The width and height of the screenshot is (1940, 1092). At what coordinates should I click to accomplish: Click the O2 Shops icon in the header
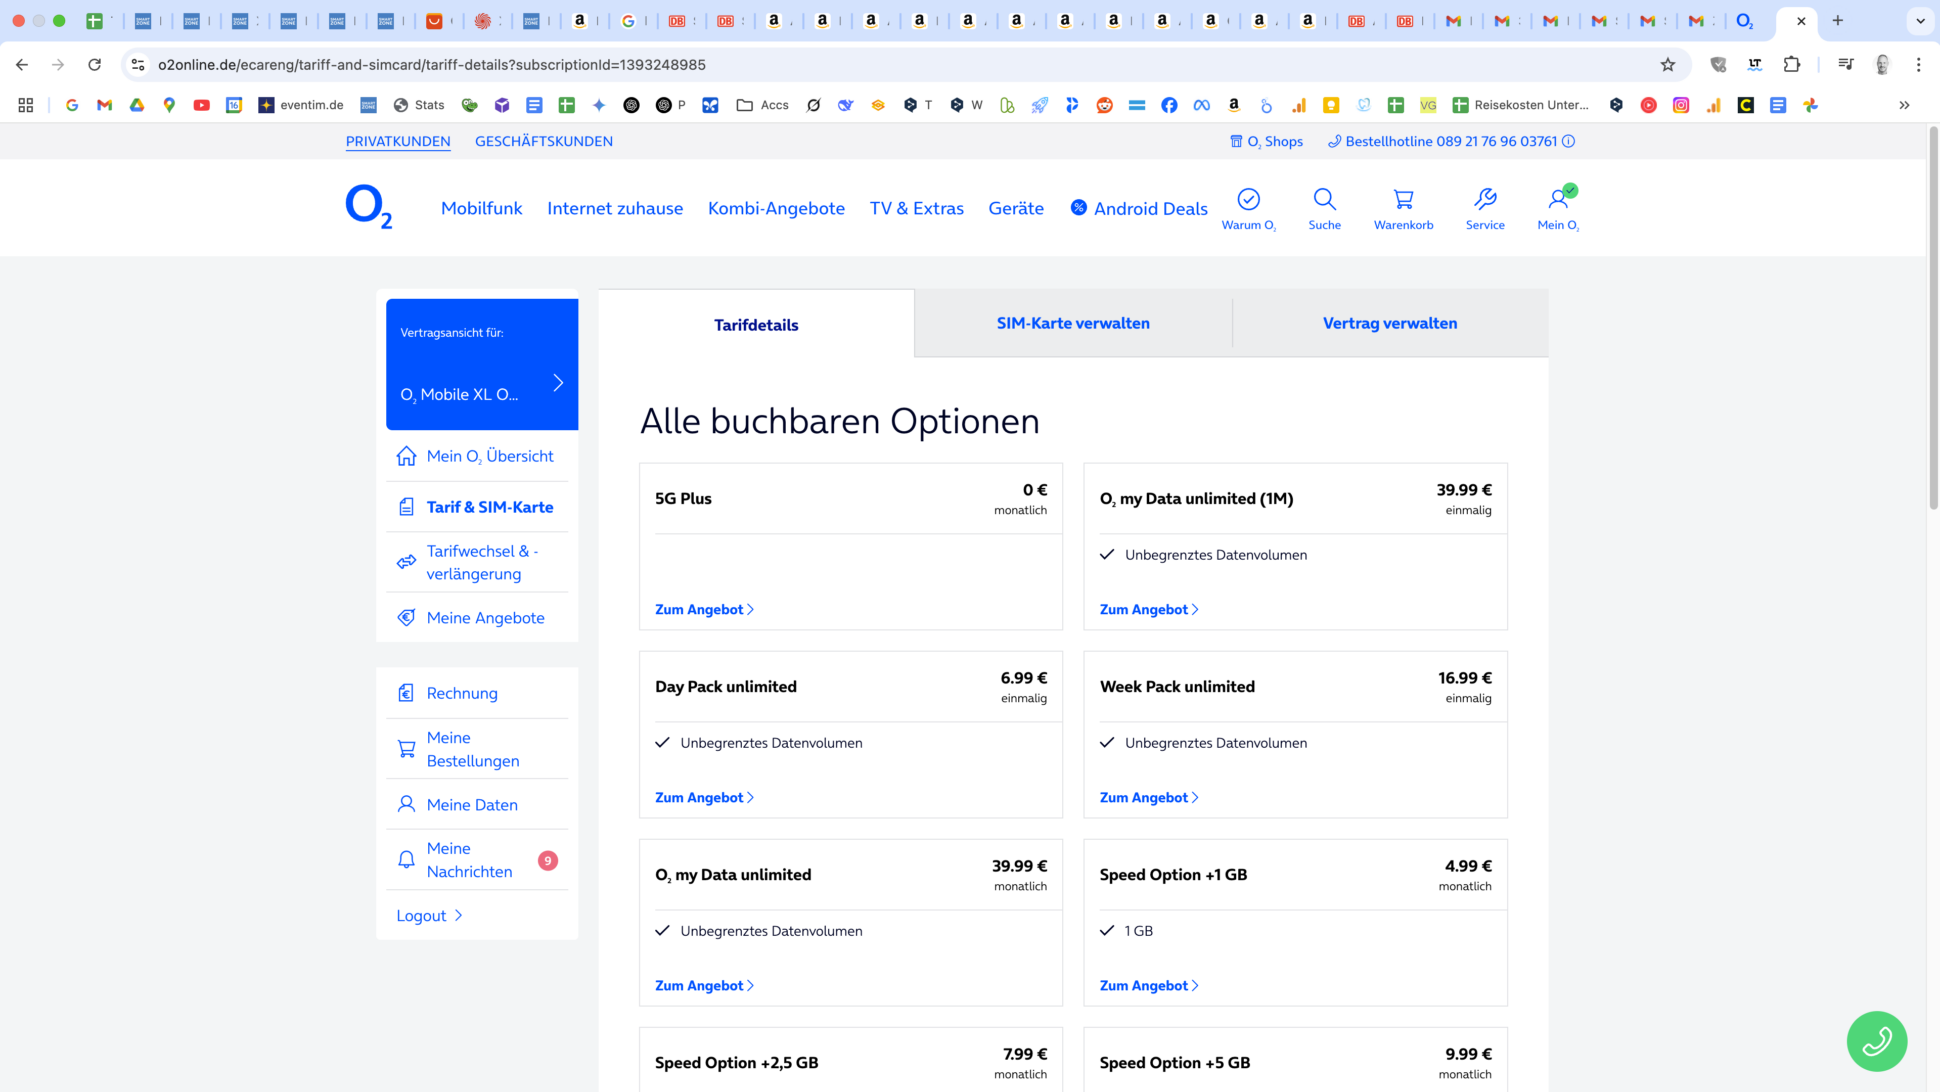click(x=1237, y=141)
